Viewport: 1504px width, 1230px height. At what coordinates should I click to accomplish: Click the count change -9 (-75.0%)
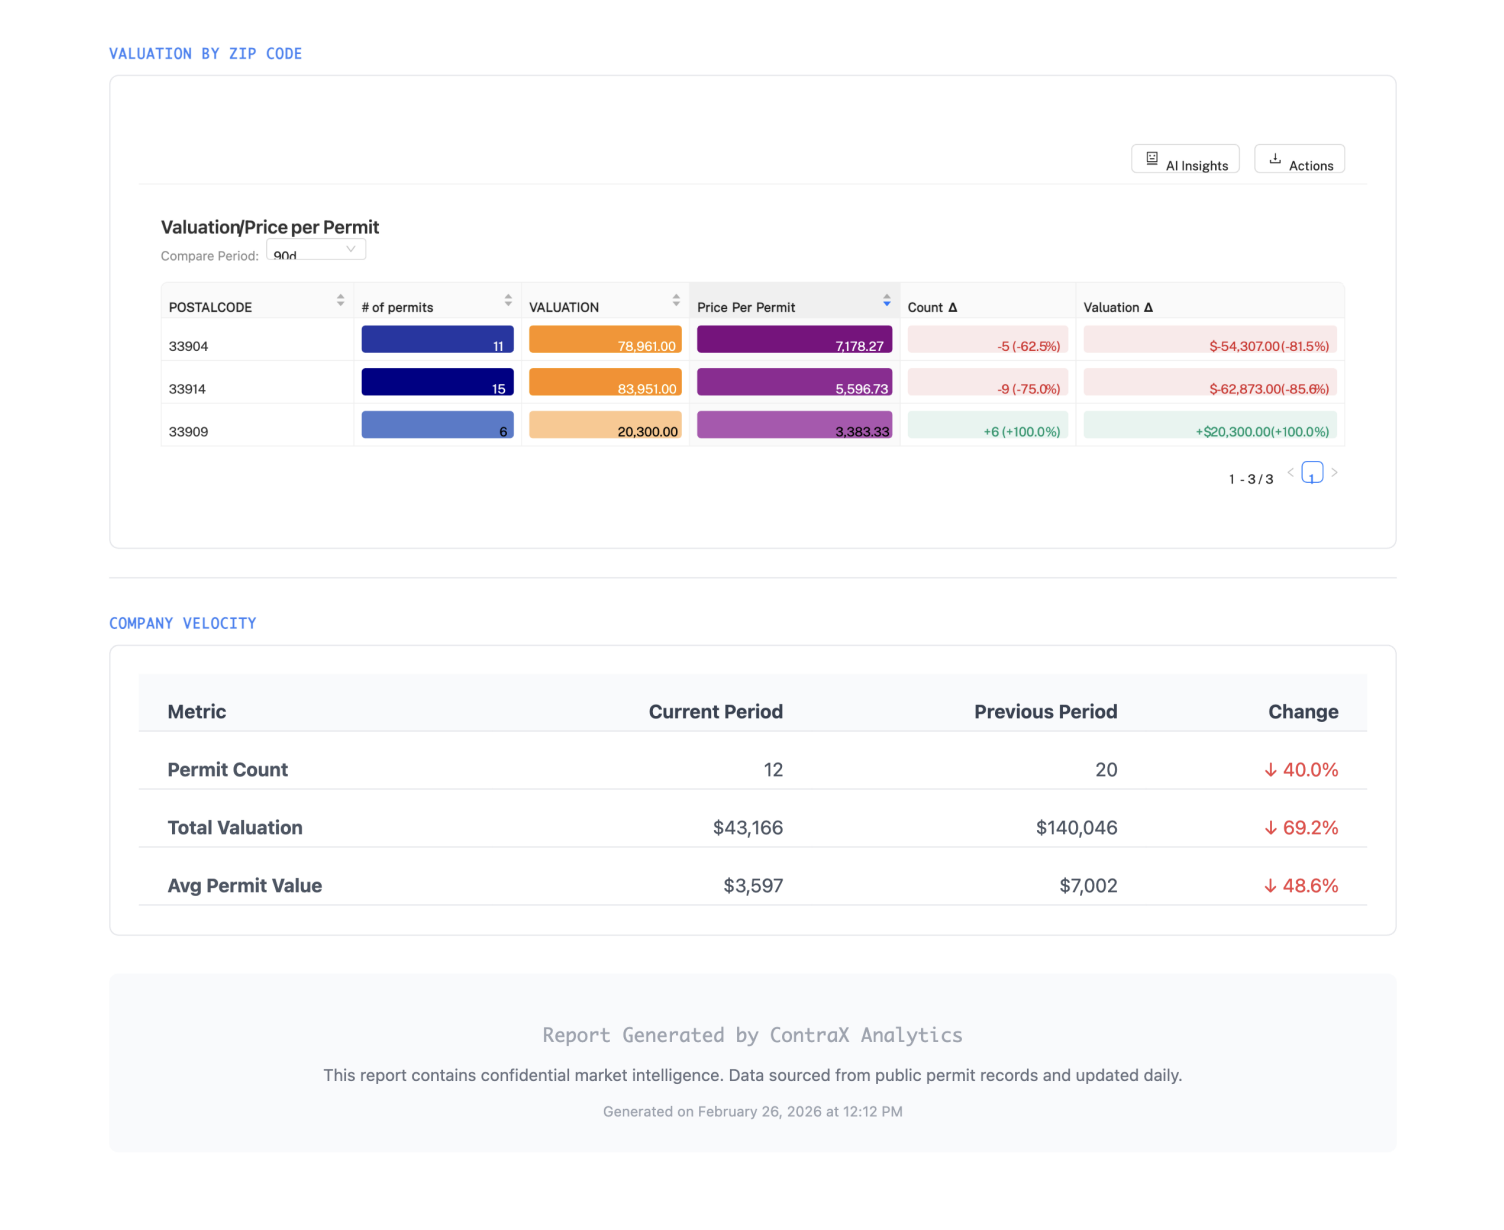pyautogui.click(x=988, y=382)
